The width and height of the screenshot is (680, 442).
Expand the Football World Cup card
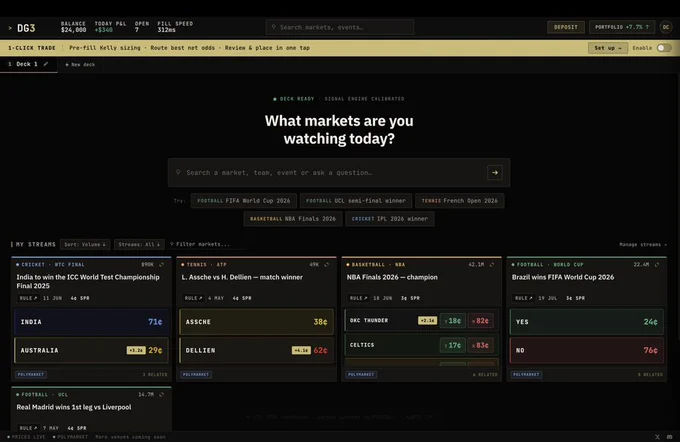coord(657,265)
